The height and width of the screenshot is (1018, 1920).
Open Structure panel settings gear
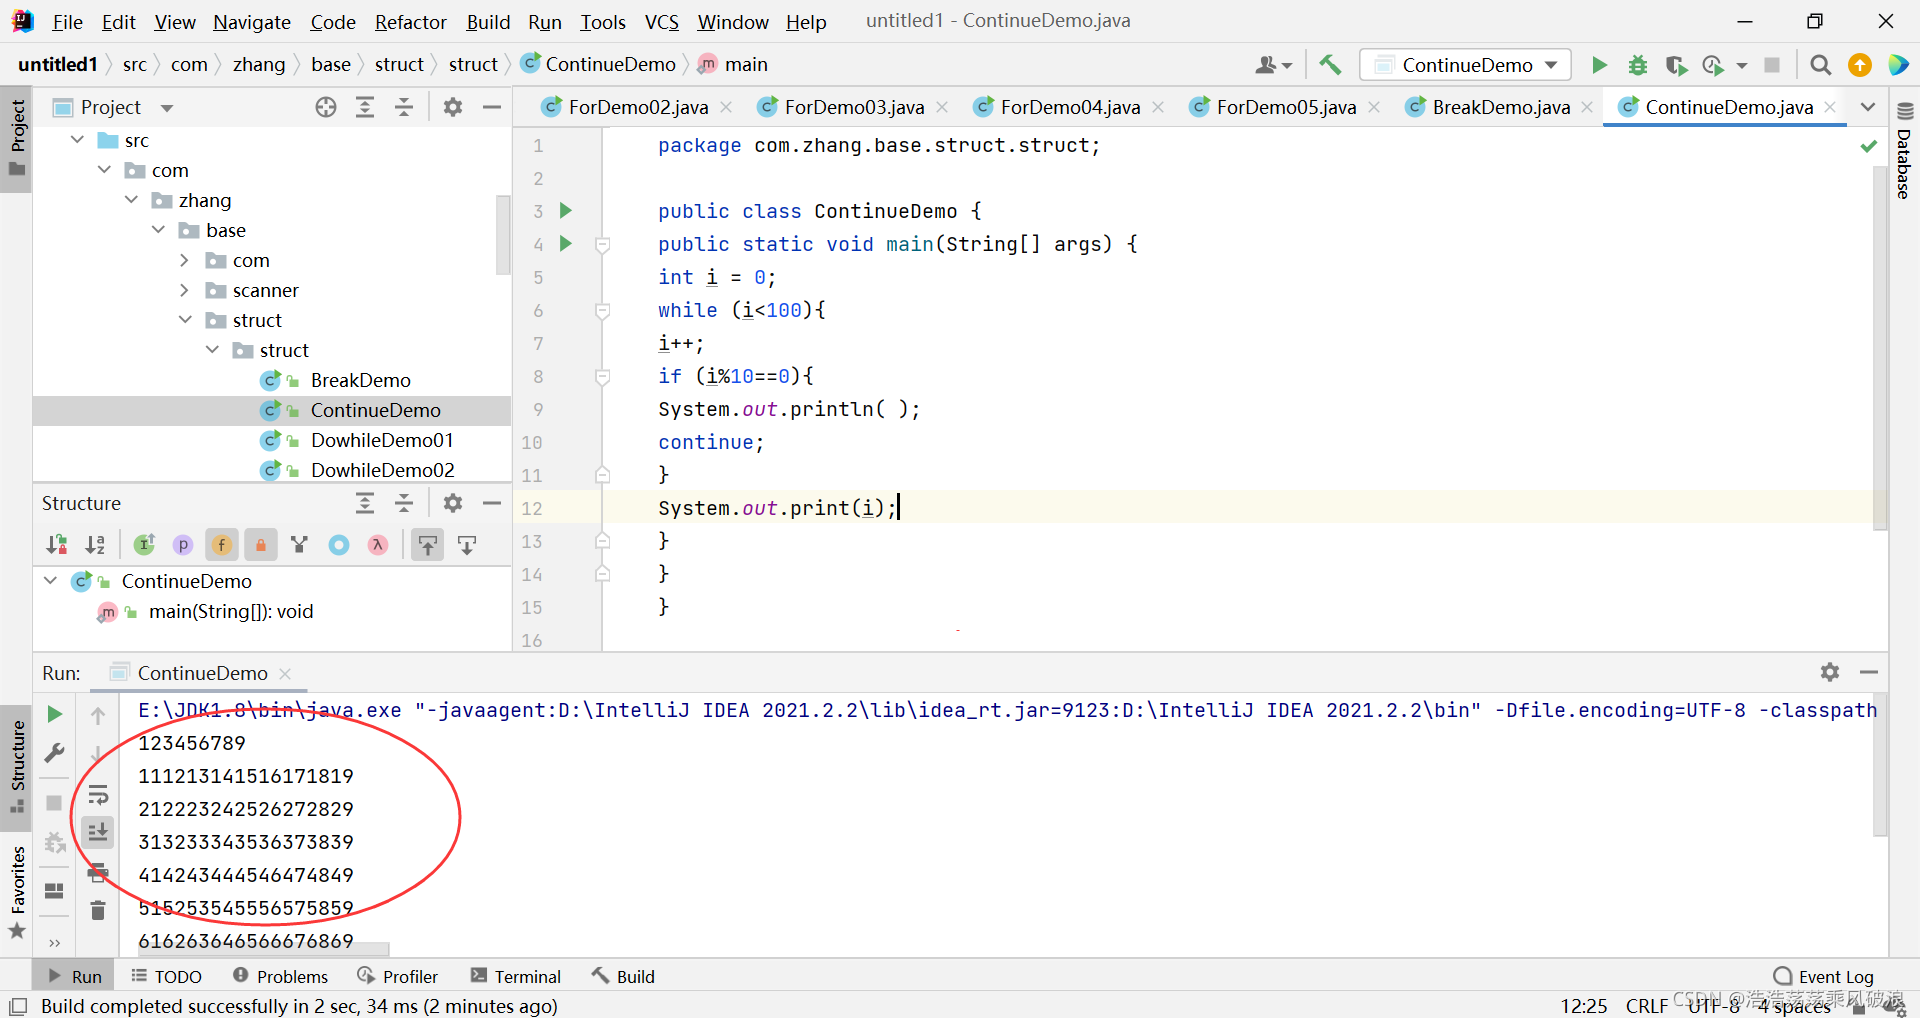[x=453, y=503]
